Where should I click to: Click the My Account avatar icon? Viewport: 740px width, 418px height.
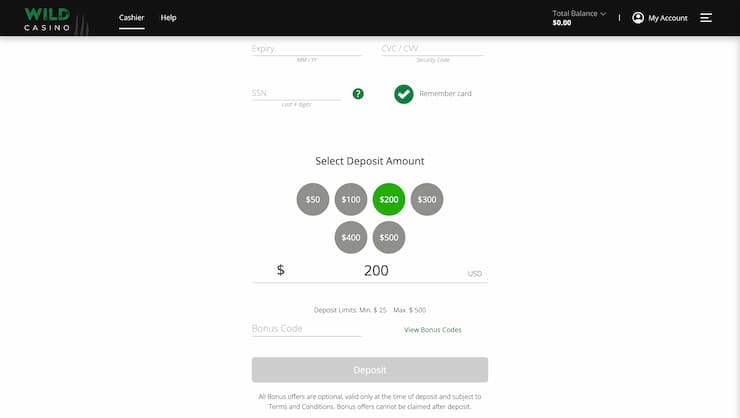click(638, 17)
